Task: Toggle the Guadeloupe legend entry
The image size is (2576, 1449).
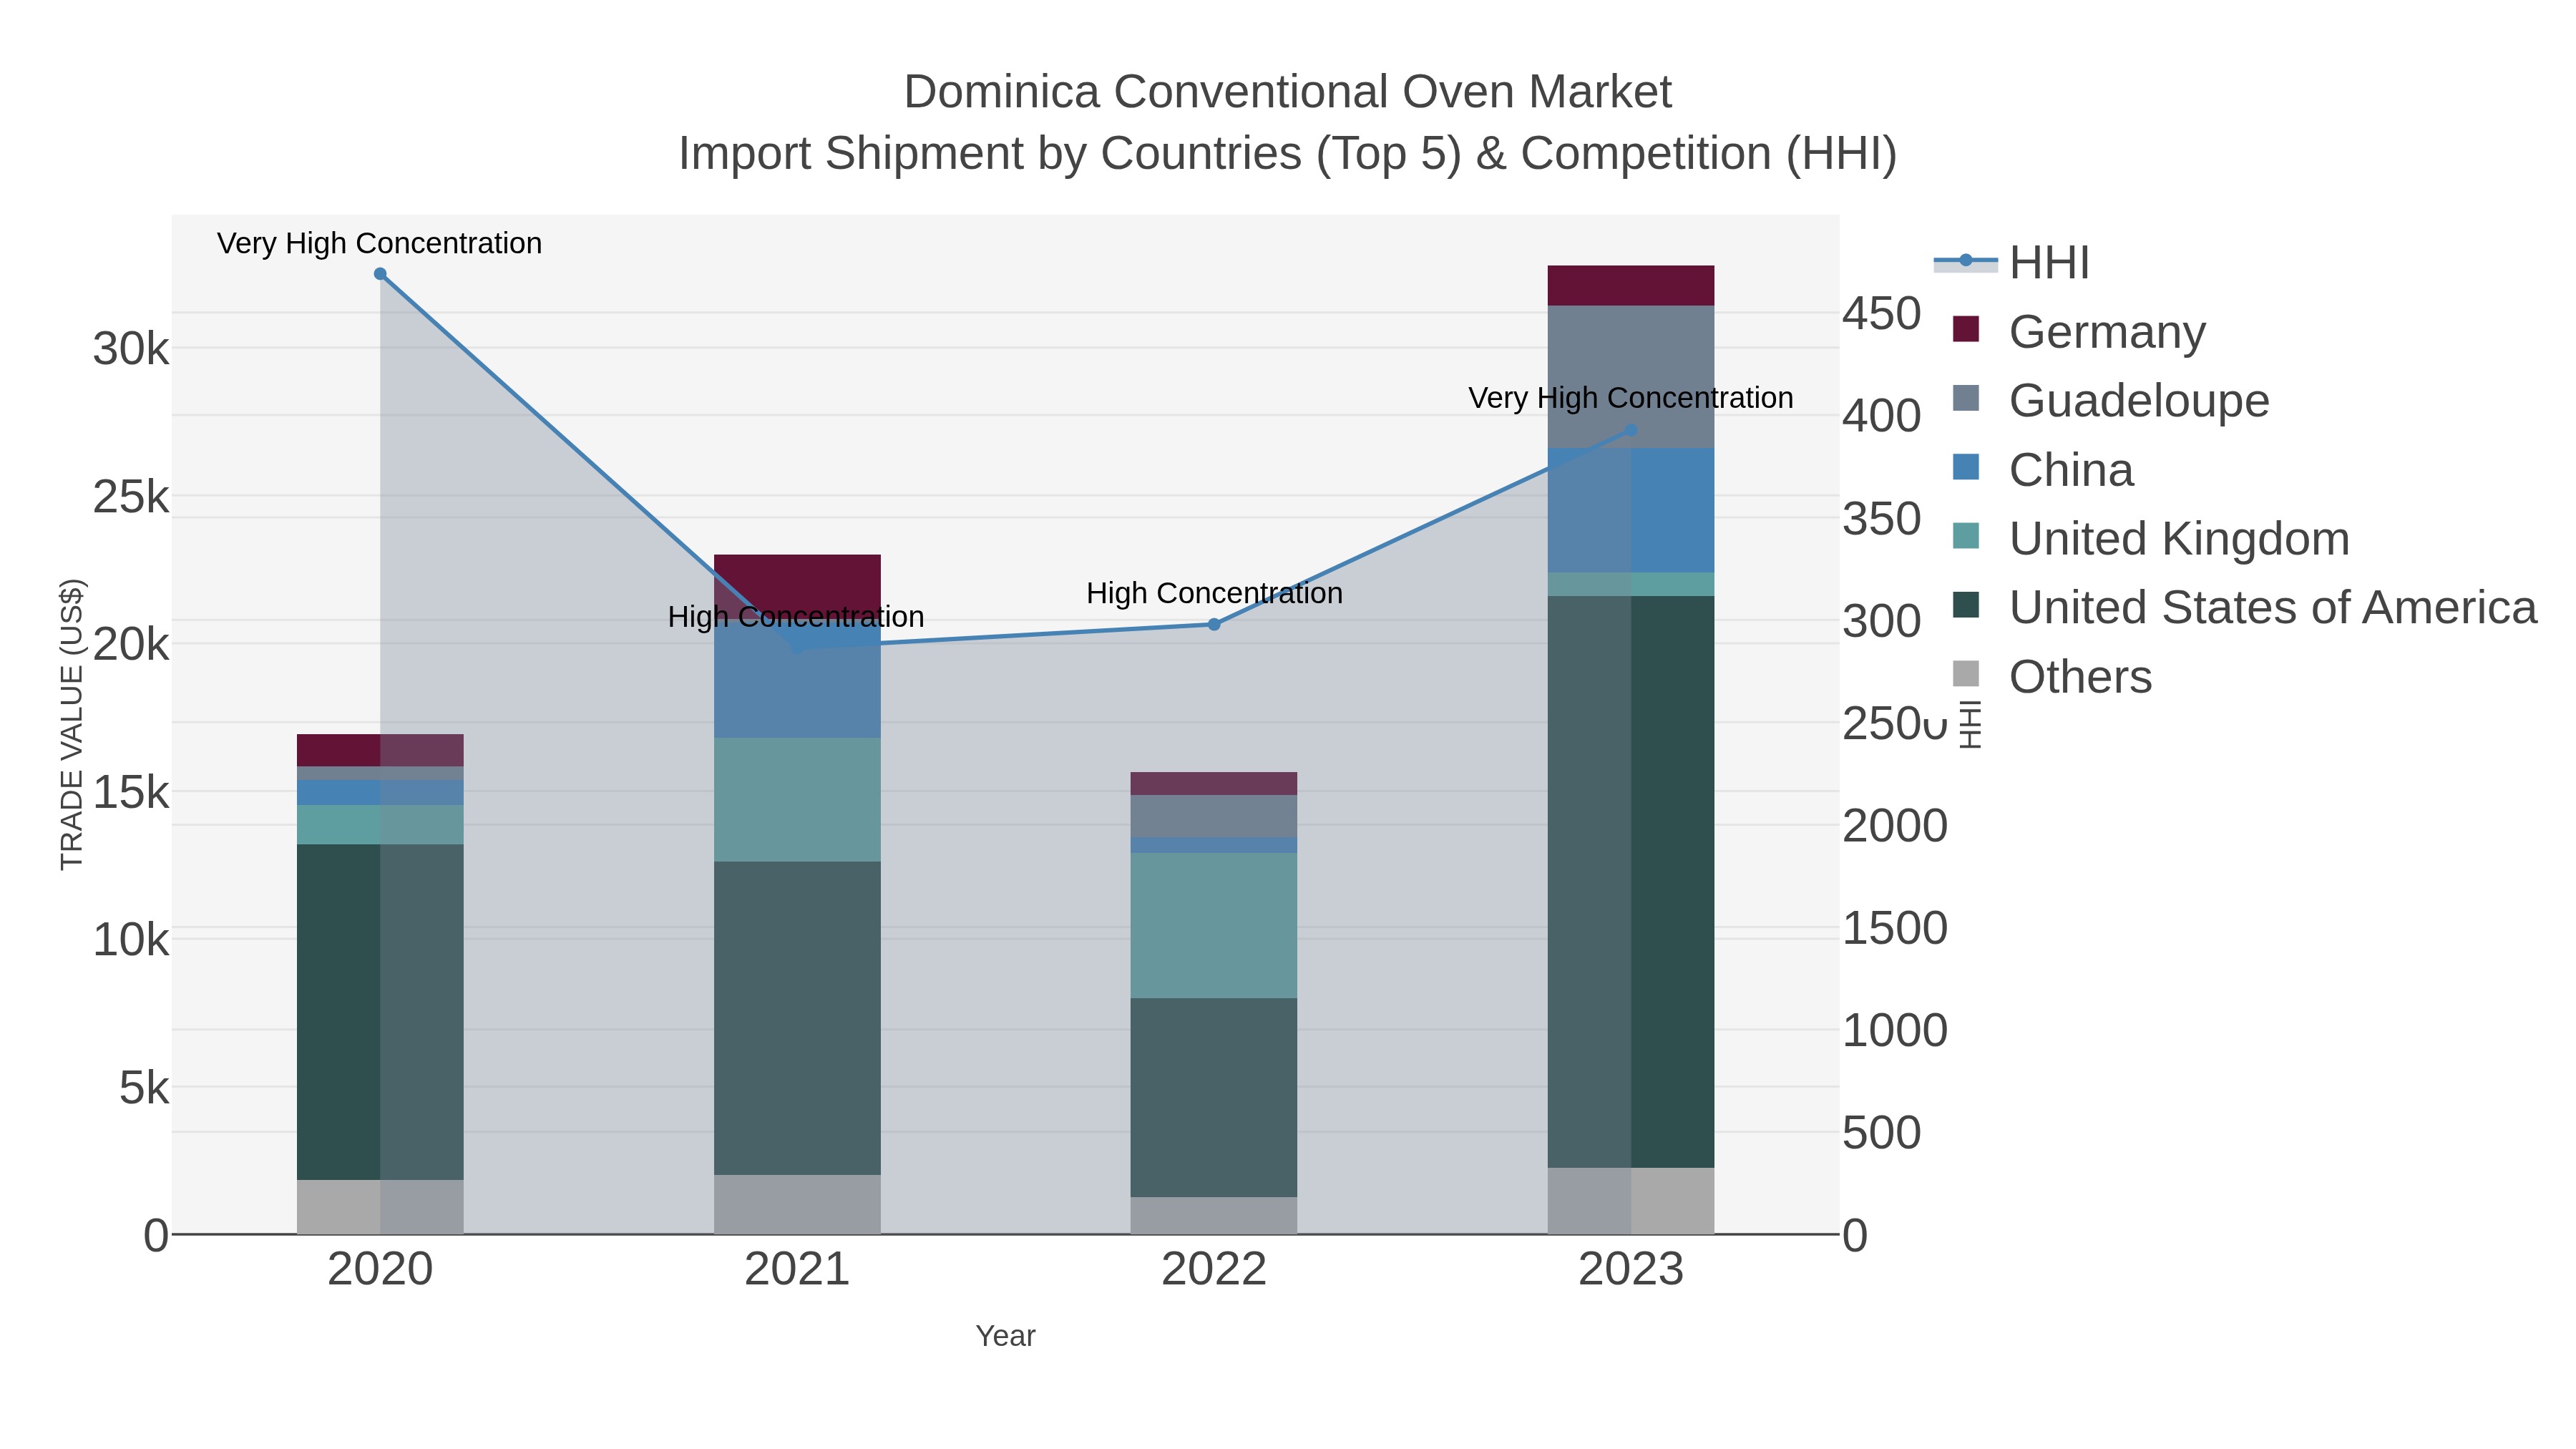Action: click(2111, 400)
